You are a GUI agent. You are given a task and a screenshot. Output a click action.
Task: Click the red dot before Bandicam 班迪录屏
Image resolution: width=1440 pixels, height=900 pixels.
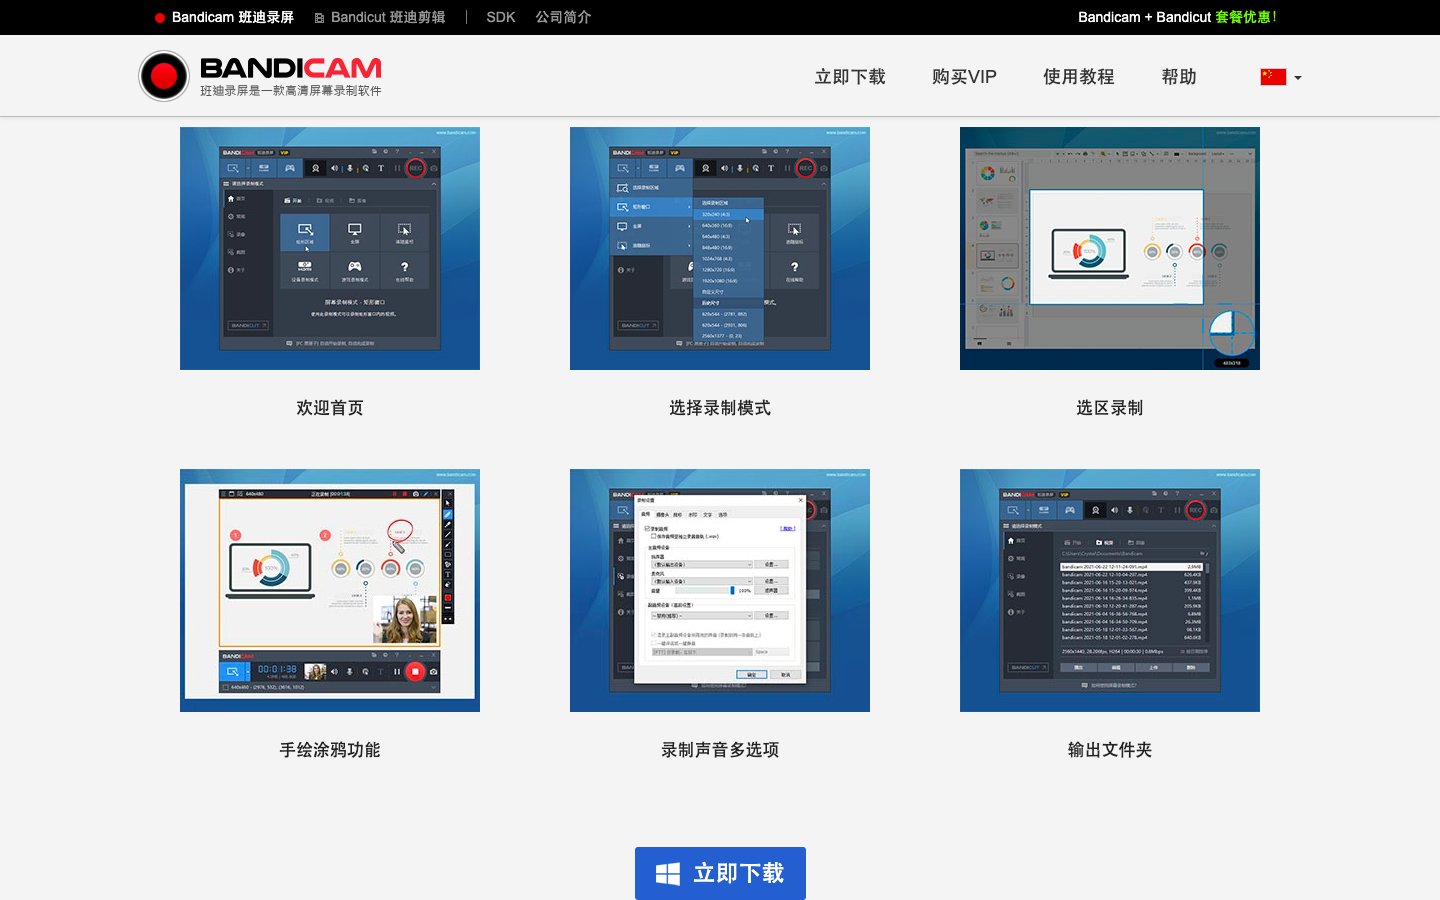point(160,18)
